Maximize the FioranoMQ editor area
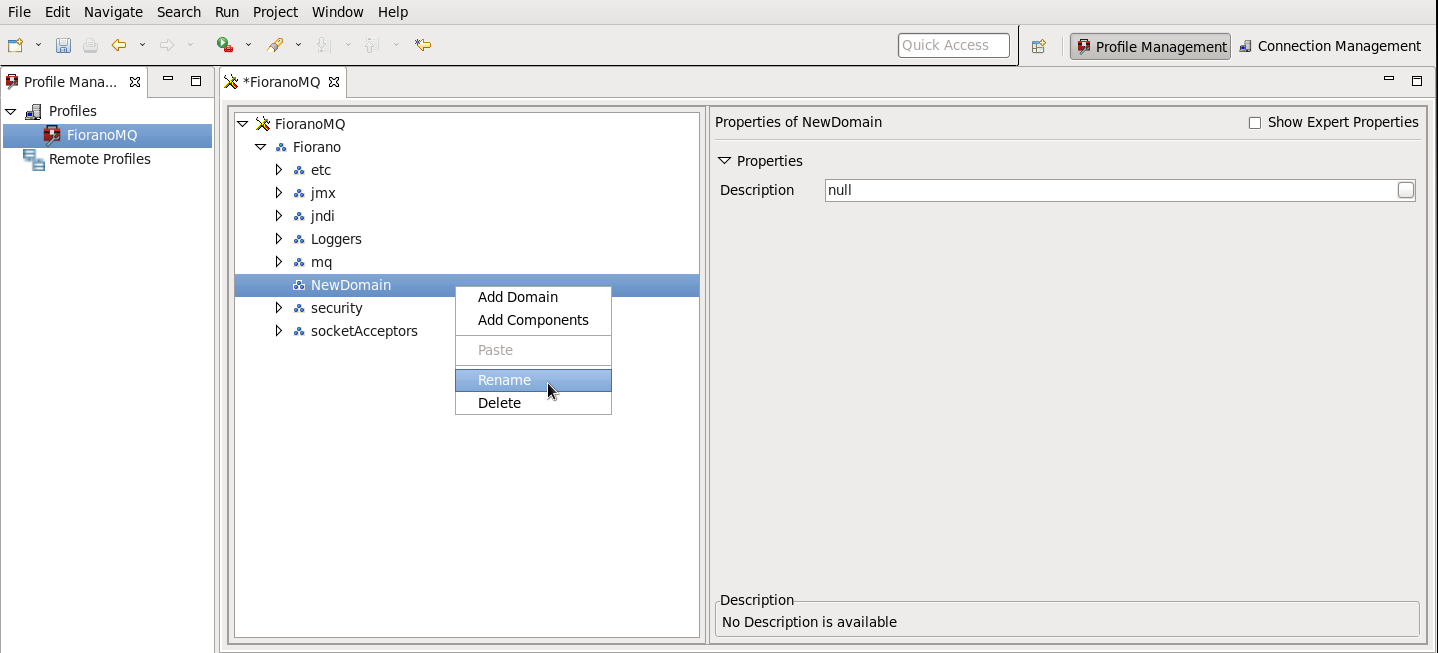This screenshot has width=1438, height=653. coord(1417,80)
